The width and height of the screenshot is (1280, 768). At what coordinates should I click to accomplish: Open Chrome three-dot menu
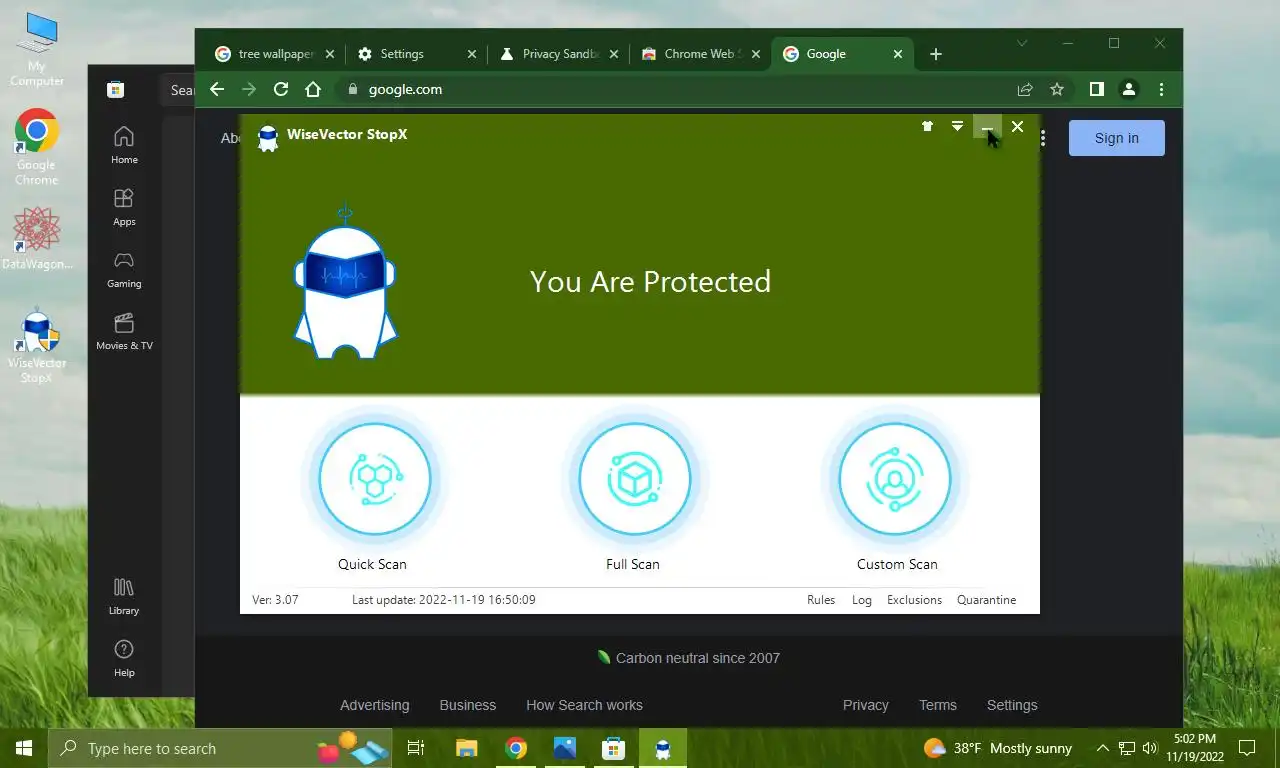point(1161,89)
